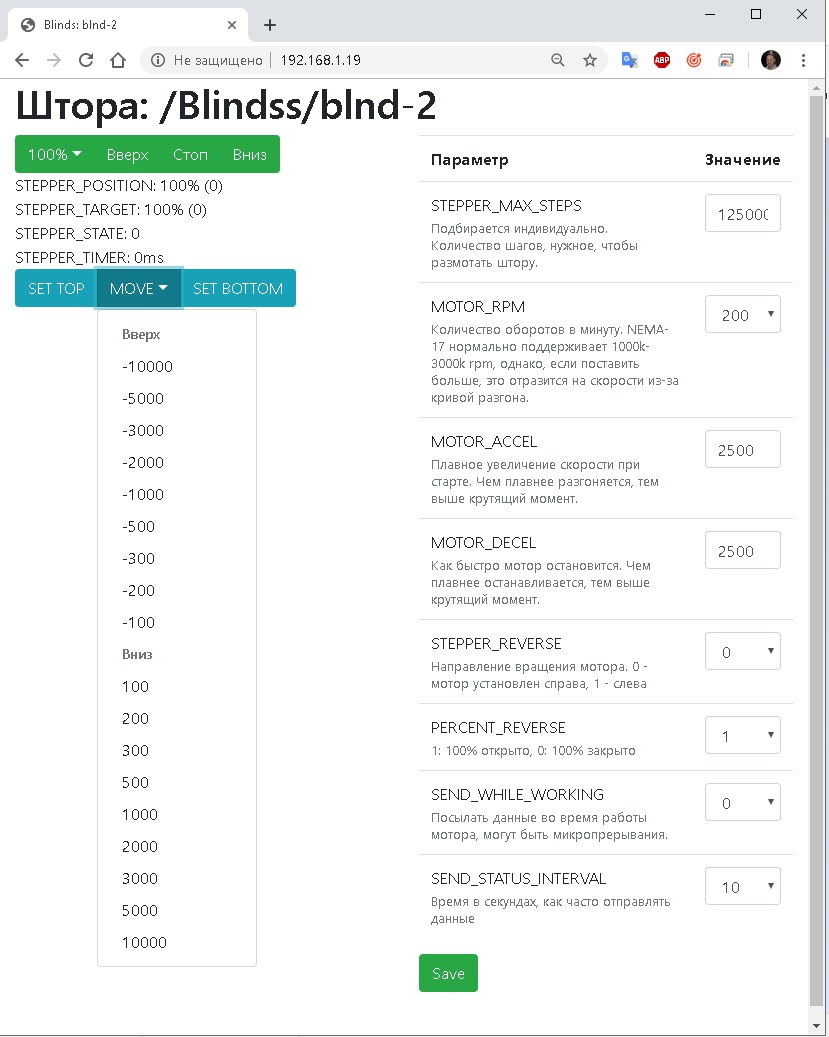Viewport: 829px width, 1037px height.
Task: Click the browser back arrow
Action: point(22,60)
